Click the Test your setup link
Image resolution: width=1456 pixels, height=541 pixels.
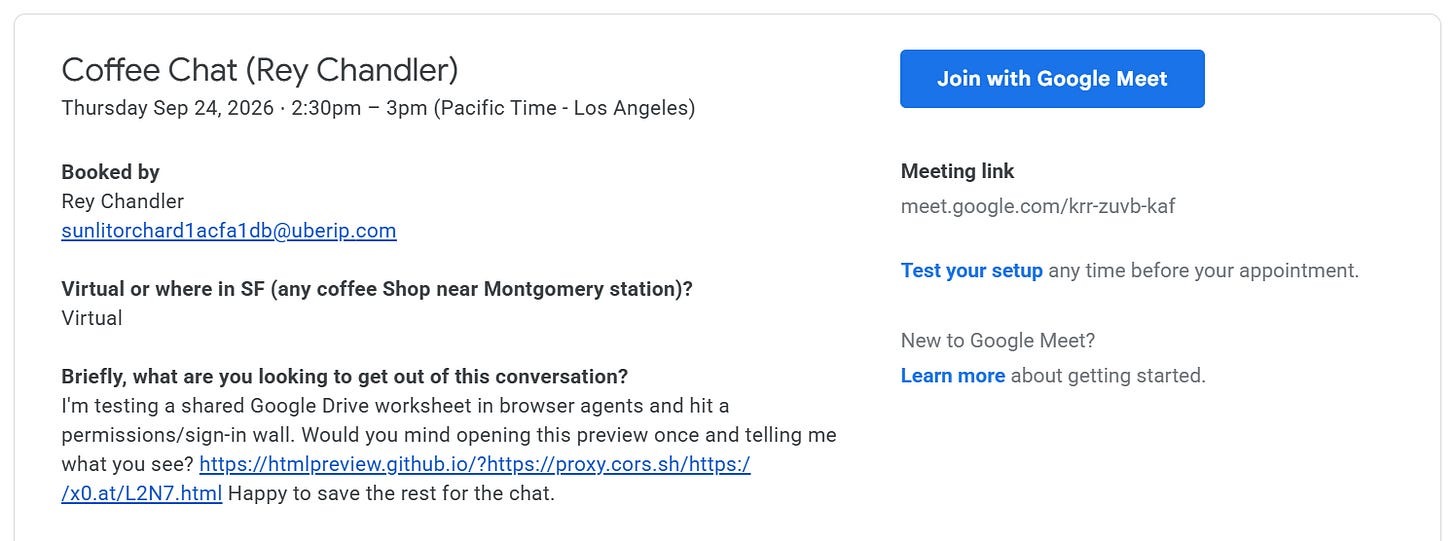point(972,270)
